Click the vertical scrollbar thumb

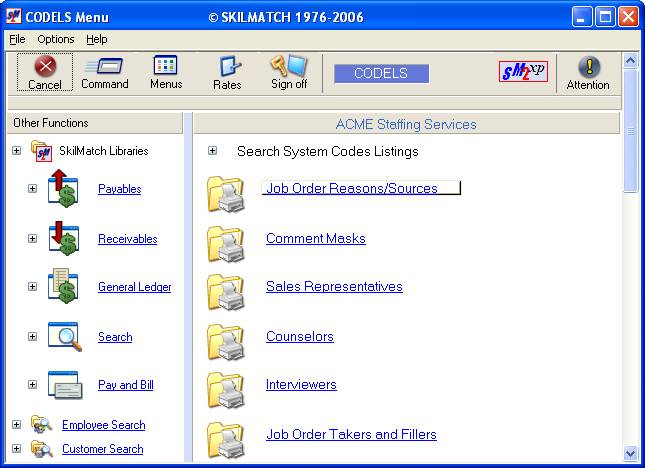630,131
